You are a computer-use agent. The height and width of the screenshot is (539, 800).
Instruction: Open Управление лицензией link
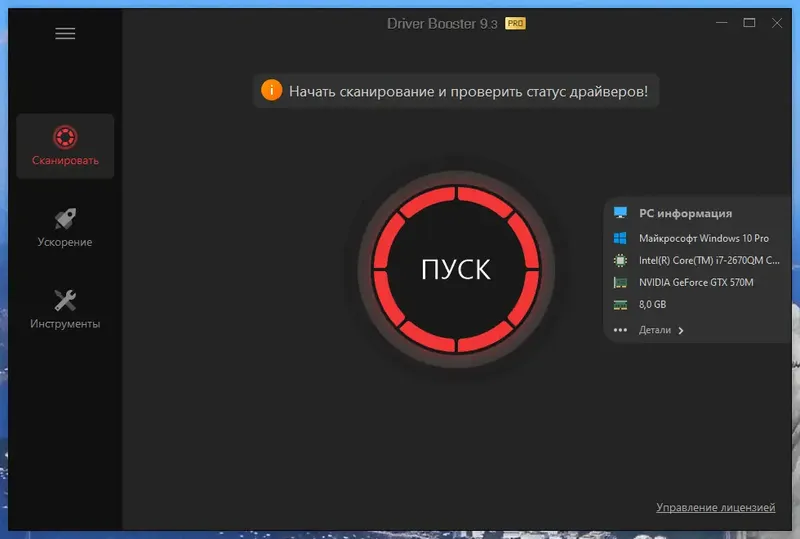tap(715, 507)
